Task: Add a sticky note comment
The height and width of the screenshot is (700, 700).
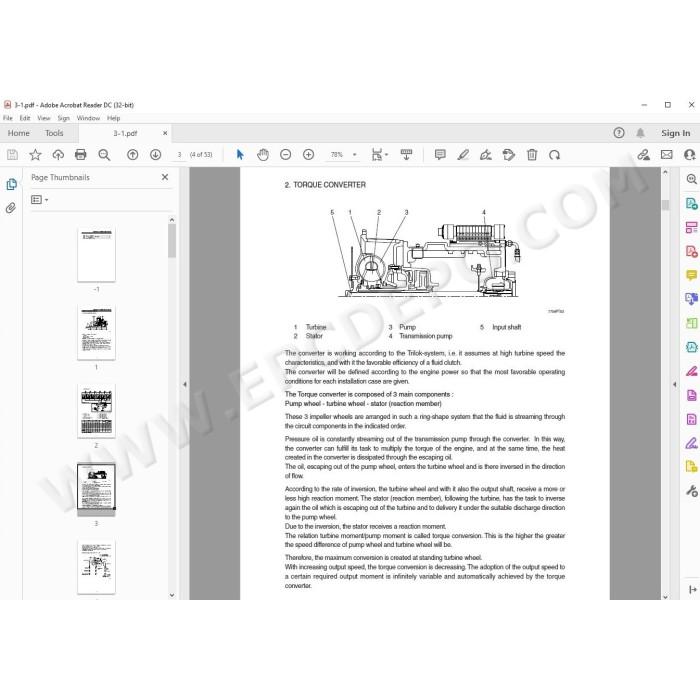Action: pyautogui.click(x=440, y=155)
